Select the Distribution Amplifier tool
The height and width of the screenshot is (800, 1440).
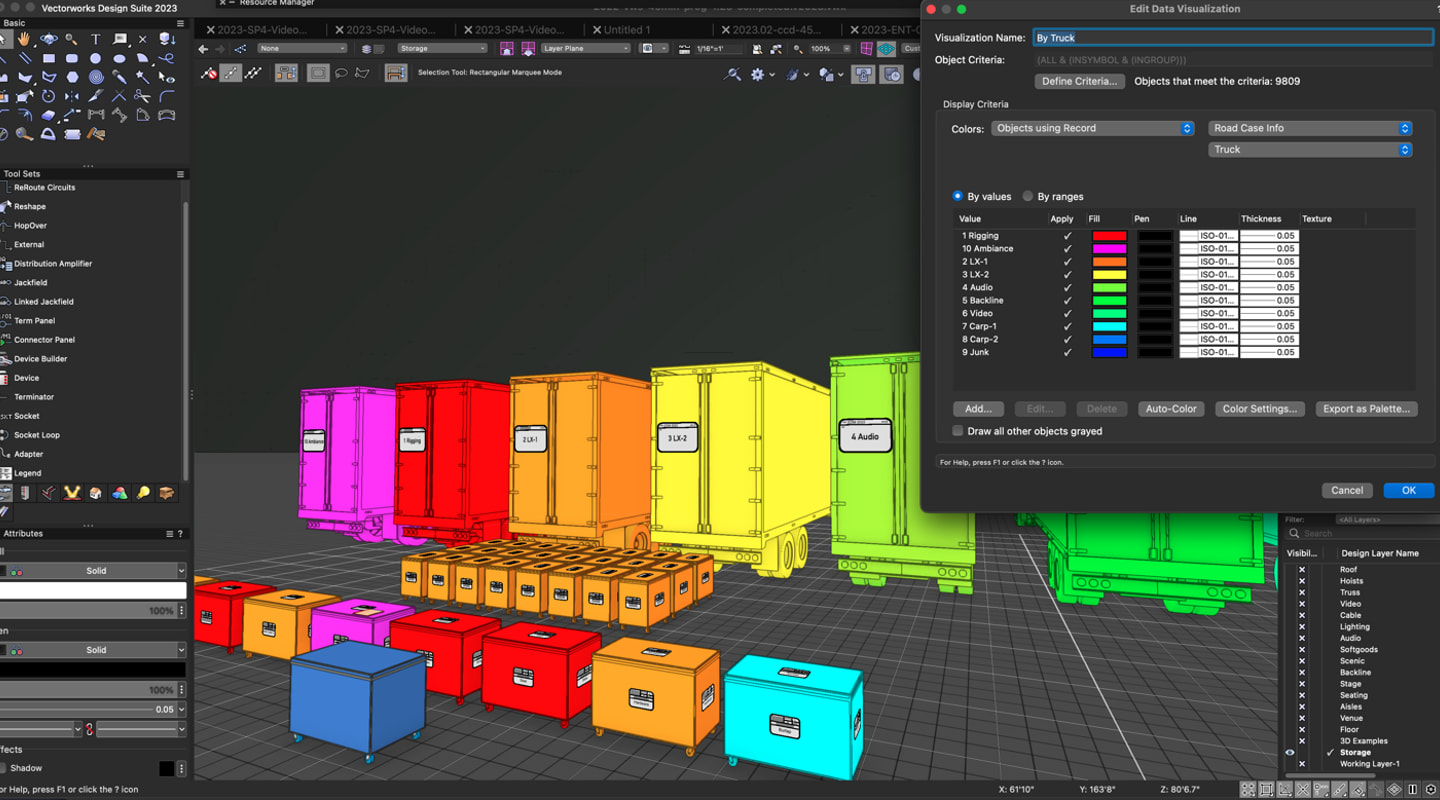(x=52, y=264)
